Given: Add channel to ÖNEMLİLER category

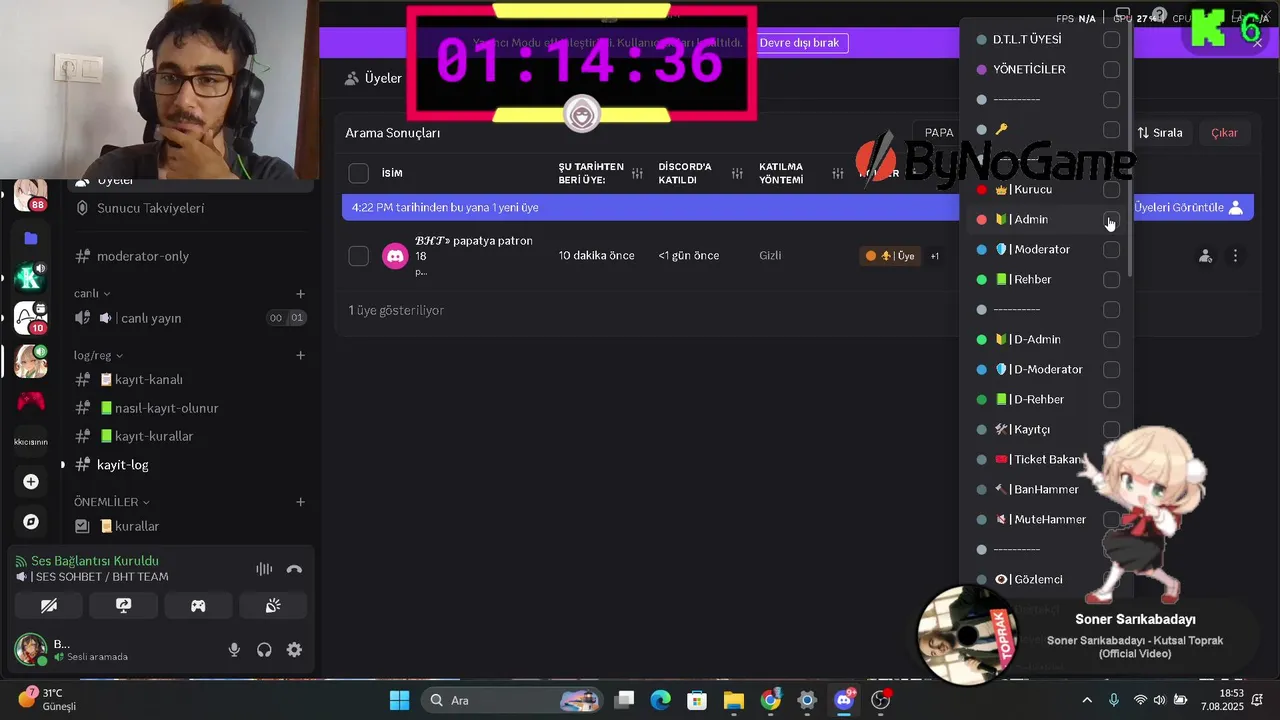Looking at the screenshot, I should 300,501.
